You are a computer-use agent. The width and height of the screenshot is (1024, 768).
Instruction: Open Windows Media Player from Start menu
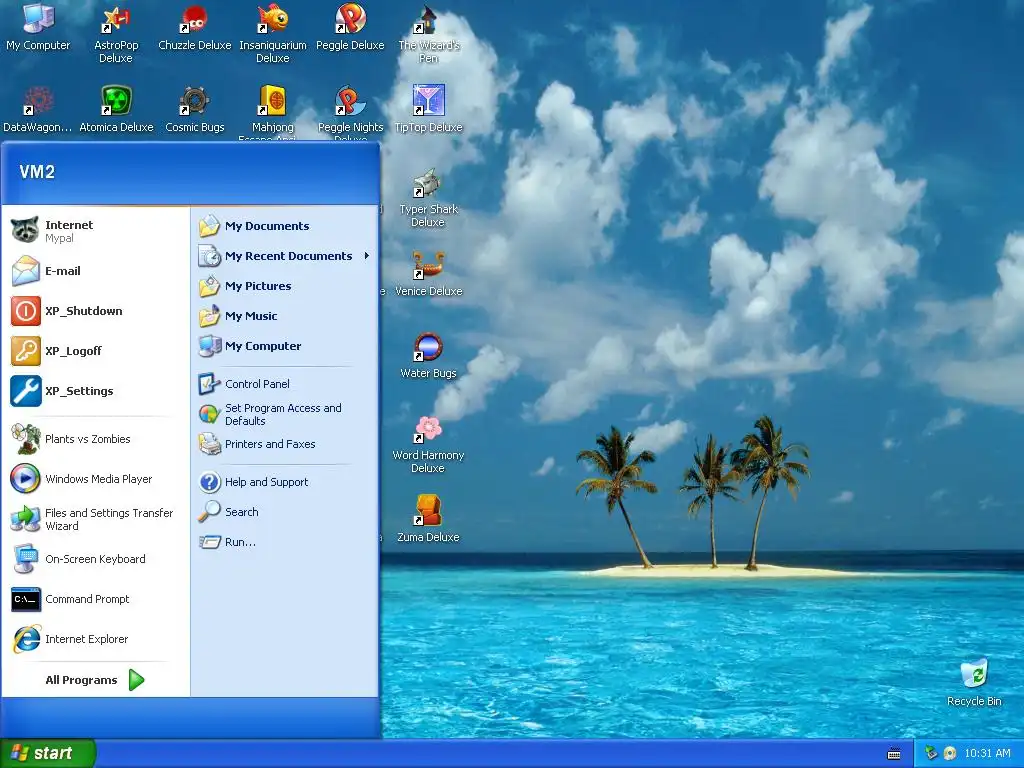[96, 479]
